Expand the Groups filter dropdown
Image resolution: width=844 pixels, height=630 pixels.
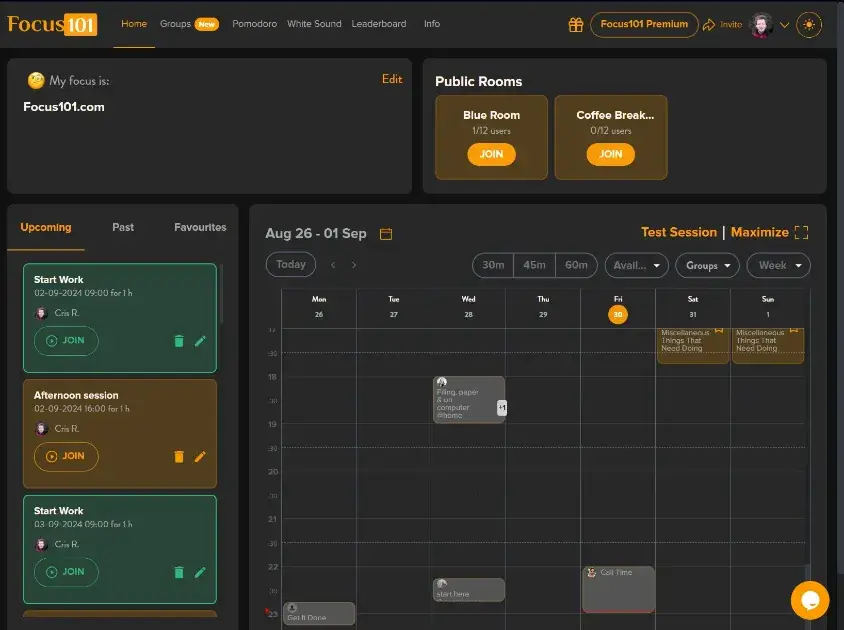pos(707,265)
